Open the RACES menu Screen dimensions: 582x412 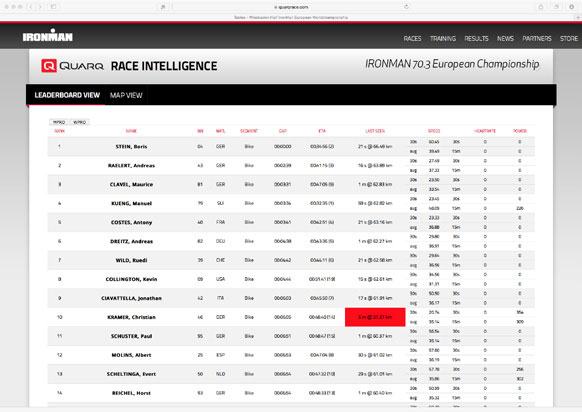pyautogui.click(x=412, y=38)
